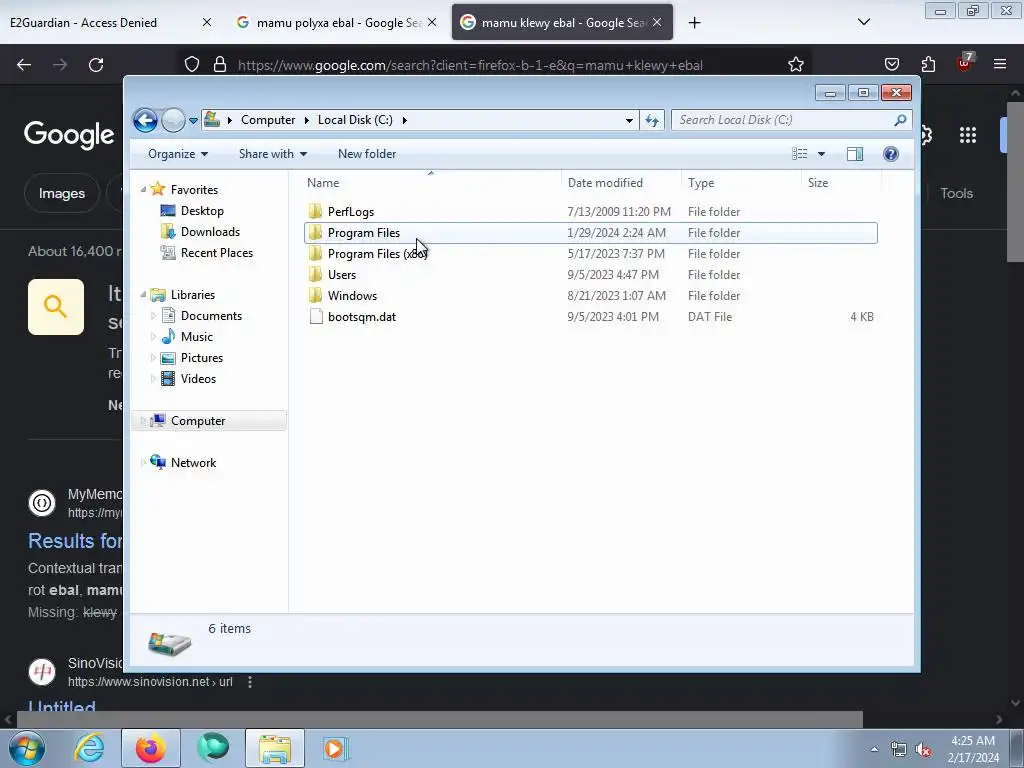This screenshot has width=1024, height=768.
Task: List all Firefox tabs via chevron
Action: pos(864,23)
